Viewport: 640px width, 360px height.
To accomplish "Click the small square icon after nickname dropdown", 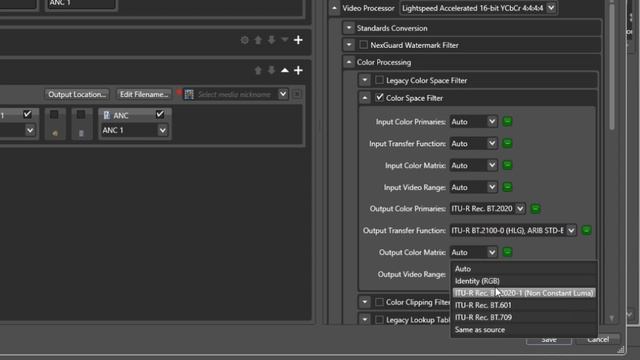I will [297, 94].
